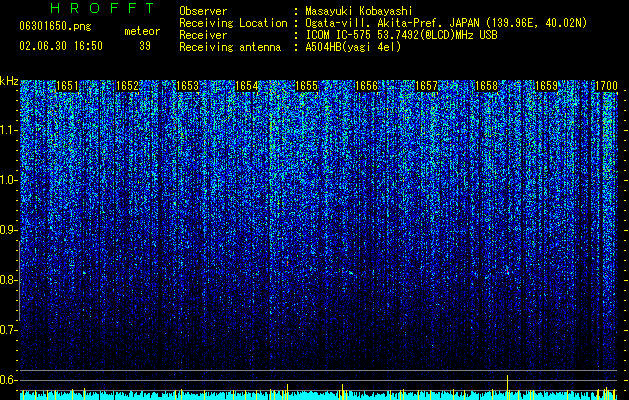
Task: Click the 1654 time marker
Action: pyautogui.click(x=247, y=86)
